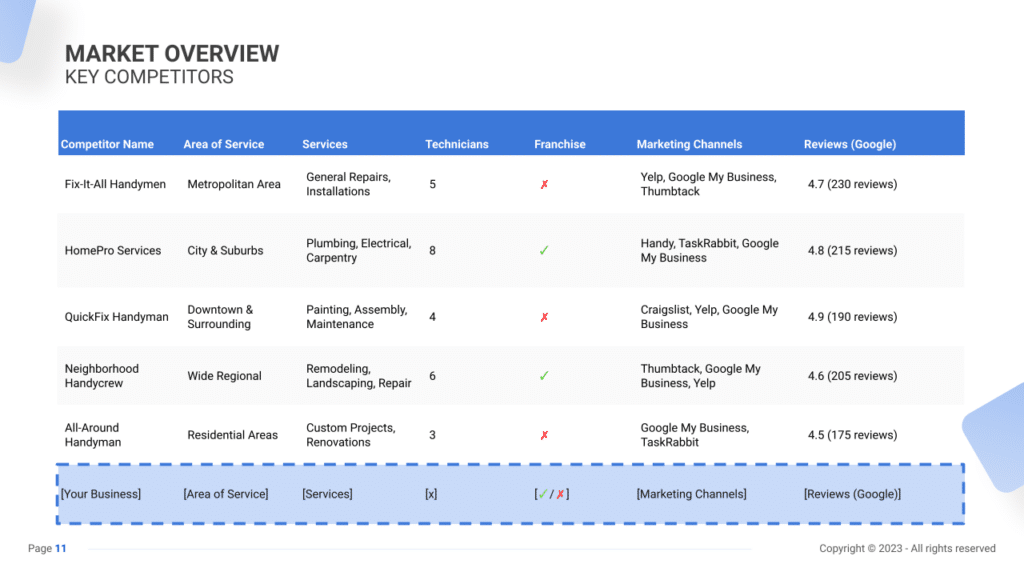Select the Competitor Name column header
The width and height of the screenshot is (1024, 576).
[107, 144]
